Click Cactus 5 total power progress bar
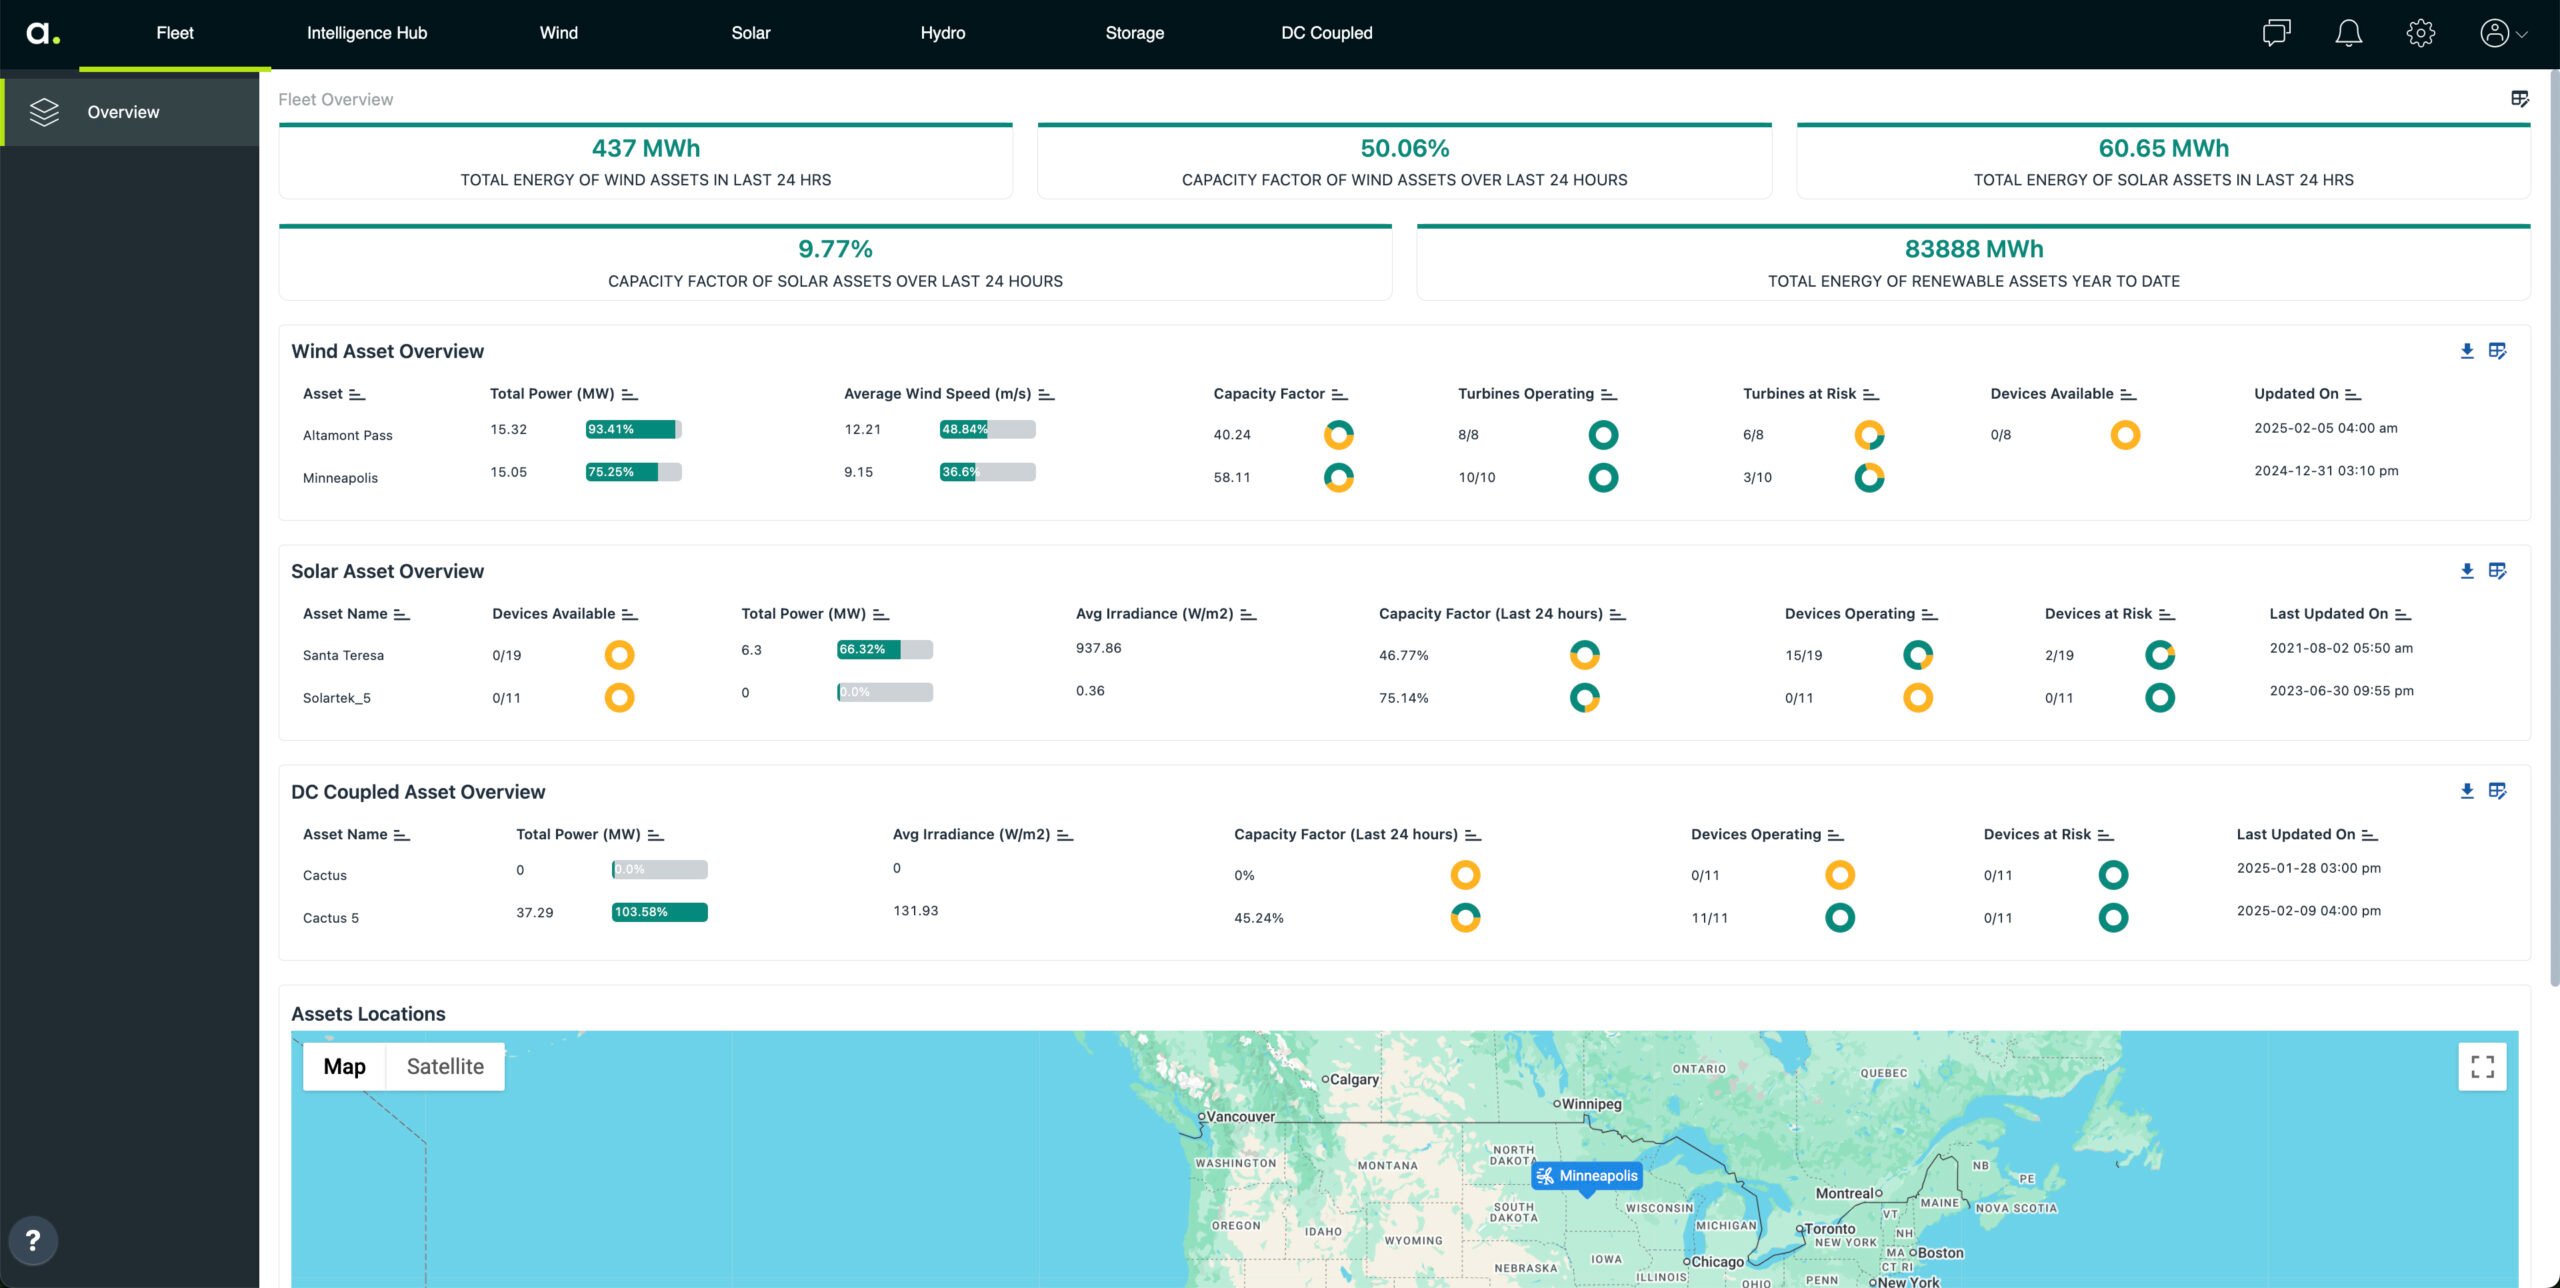The width and height of the screenshot is (2560, 1288). [659, 912]
